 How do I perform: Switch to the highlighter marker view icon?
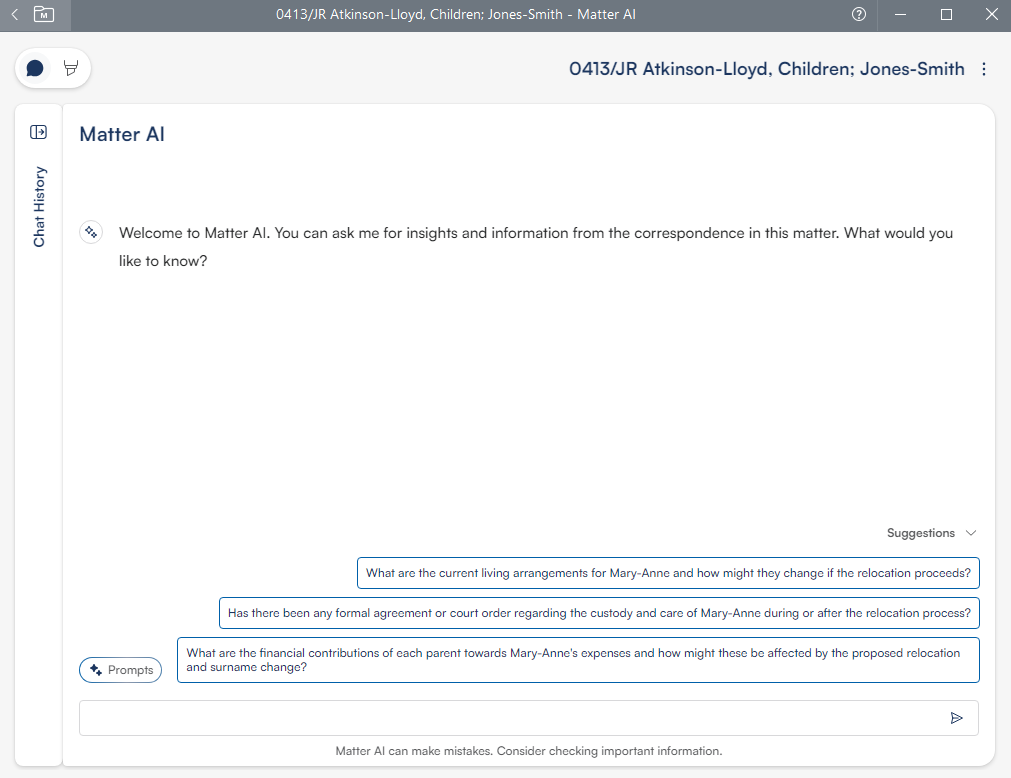pyautogui.click(x=71, y=68)
